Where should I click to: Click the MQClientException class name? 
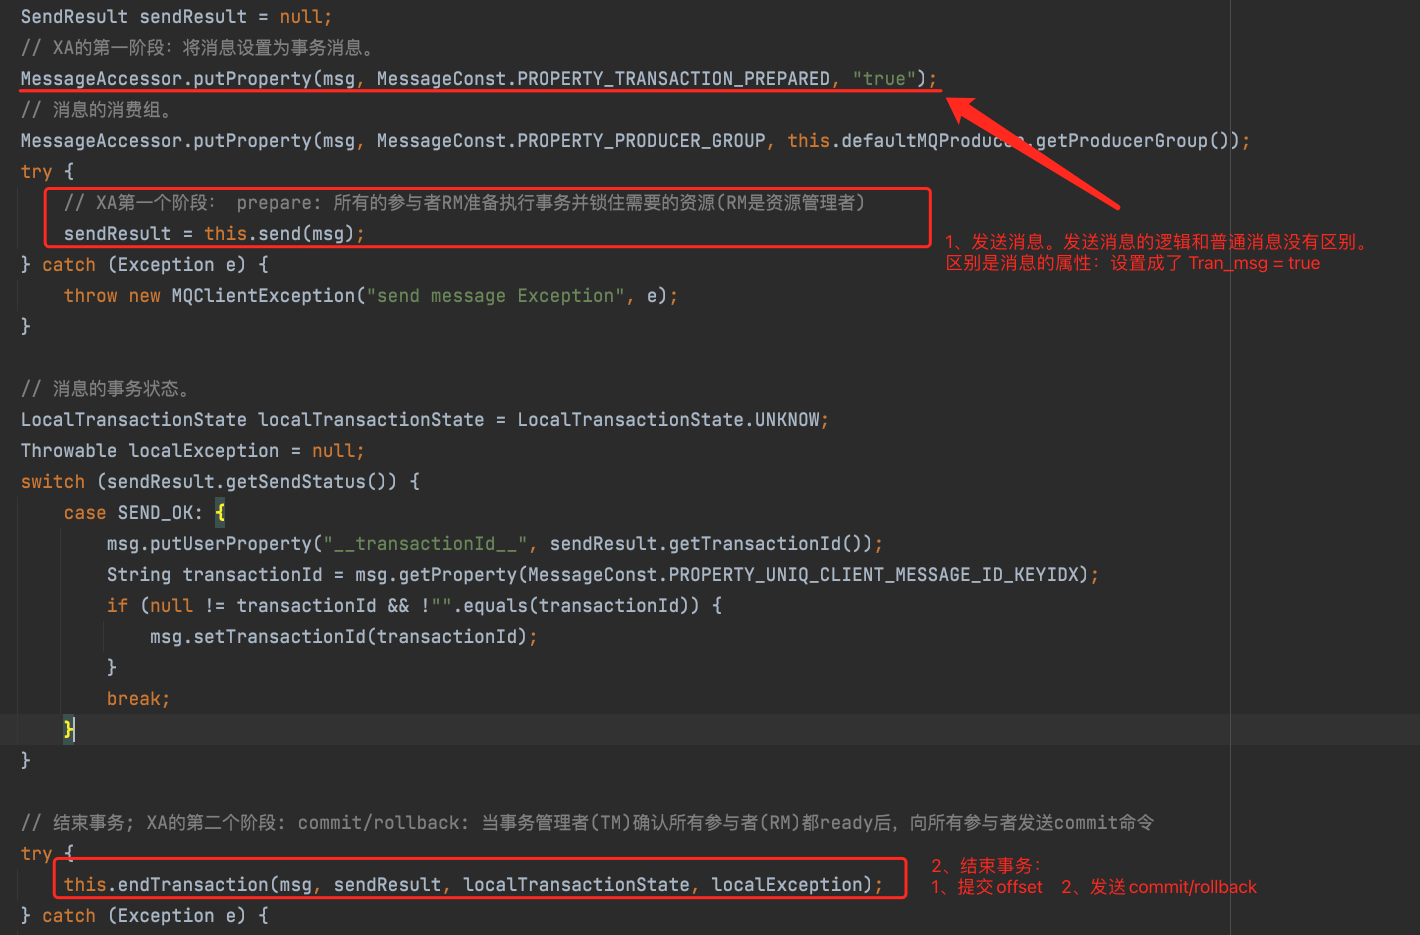(262, 296)
